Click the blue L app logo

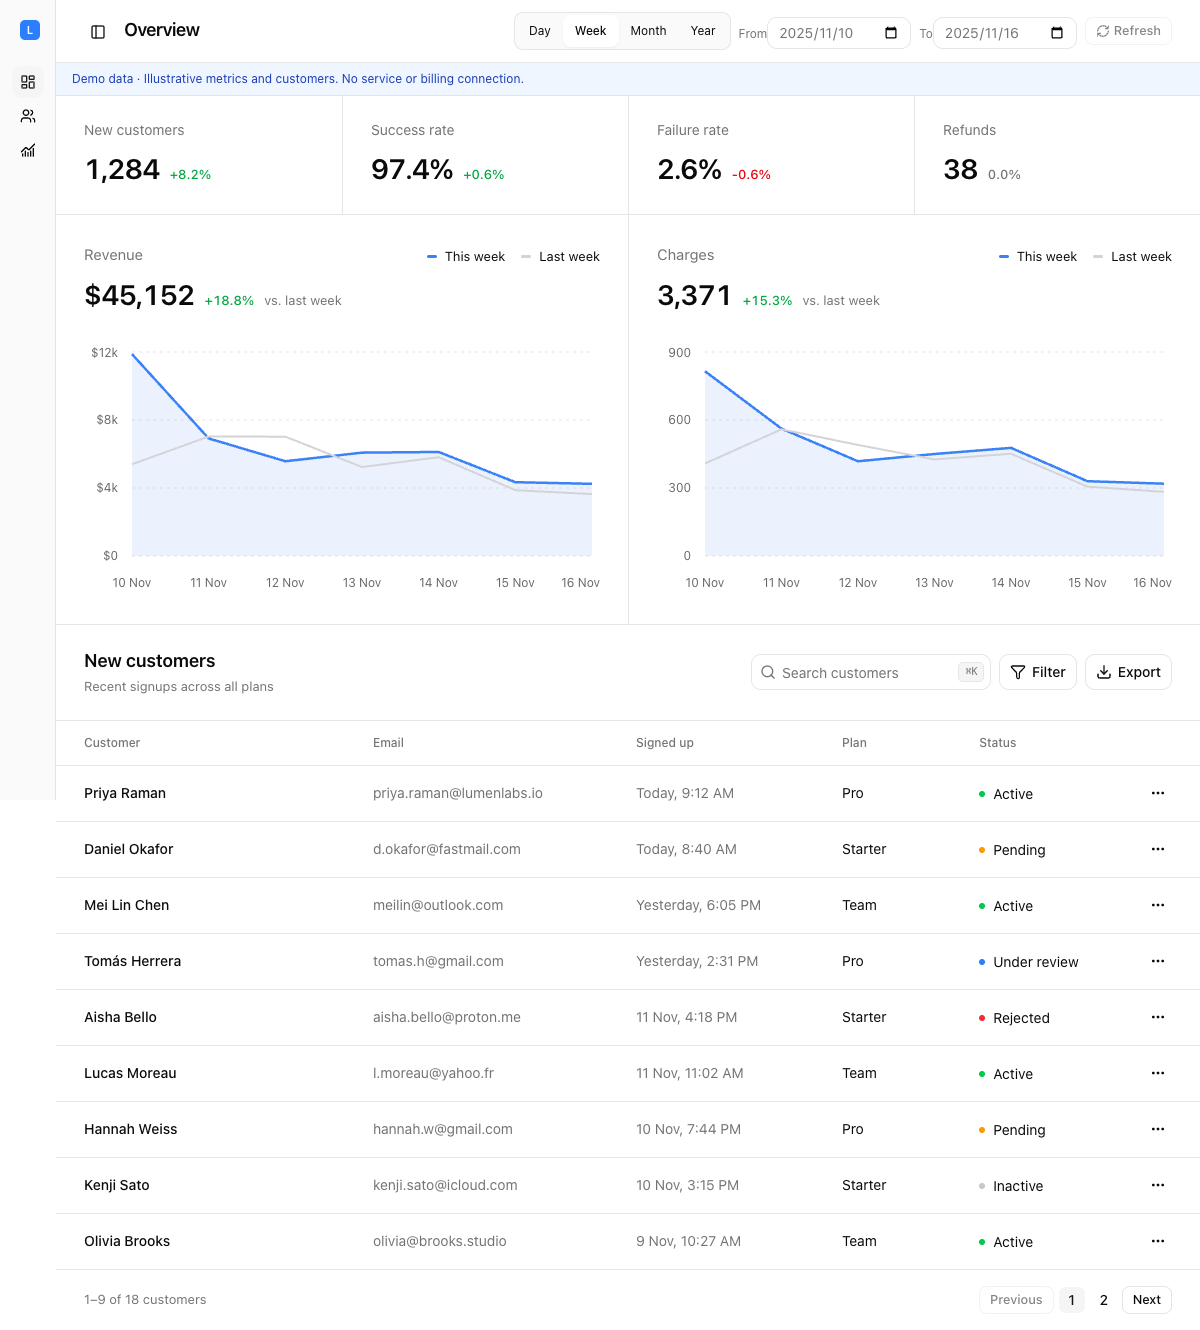click(x=30, y=30)
